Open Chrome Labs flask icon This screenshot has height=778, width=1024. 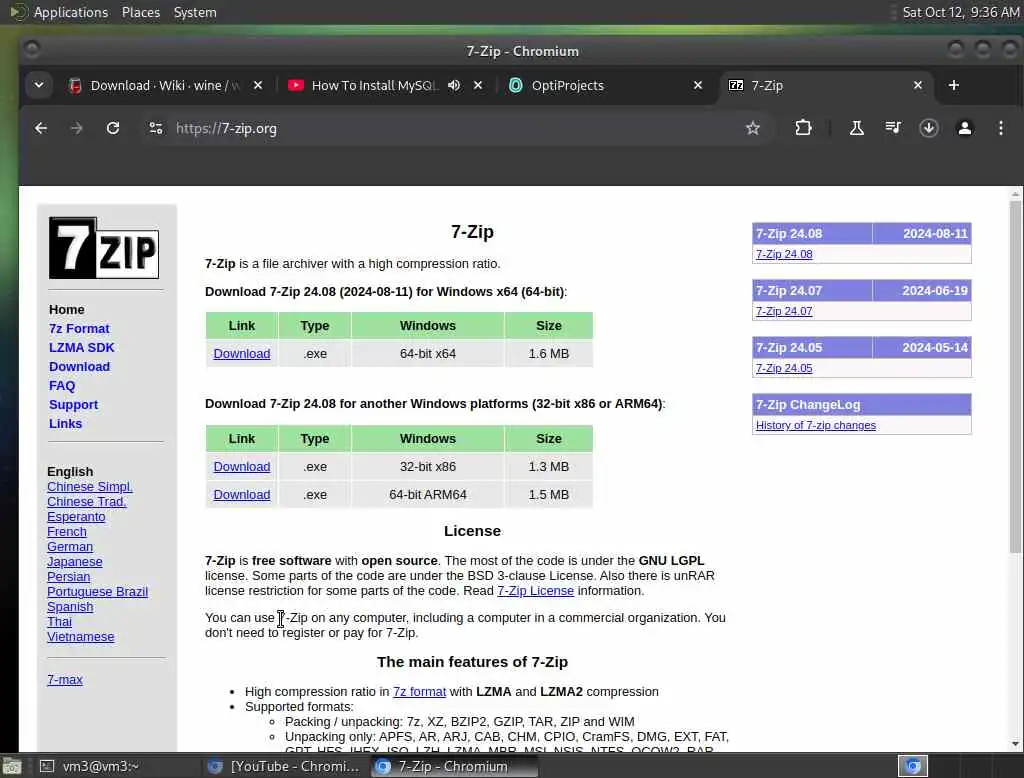[x=856, y=129]
